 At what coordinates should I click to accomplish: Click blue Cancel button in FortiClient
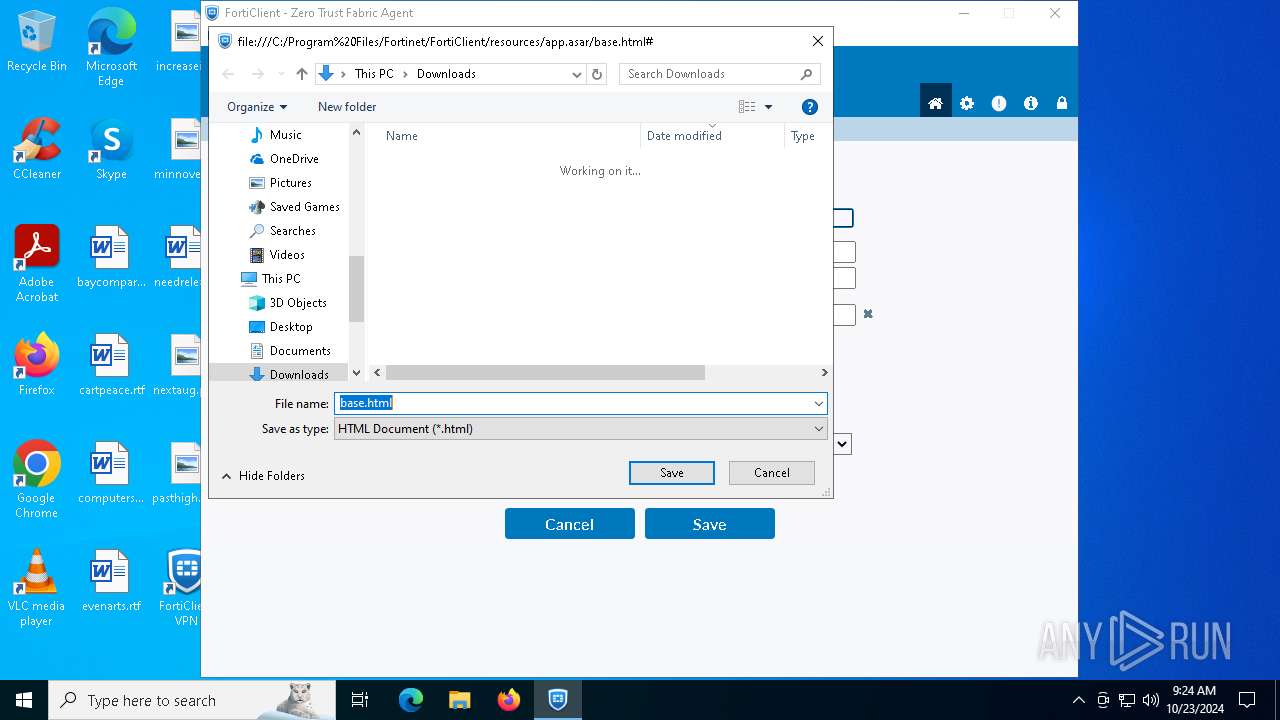pyautogui.click(x=570, y=524)
